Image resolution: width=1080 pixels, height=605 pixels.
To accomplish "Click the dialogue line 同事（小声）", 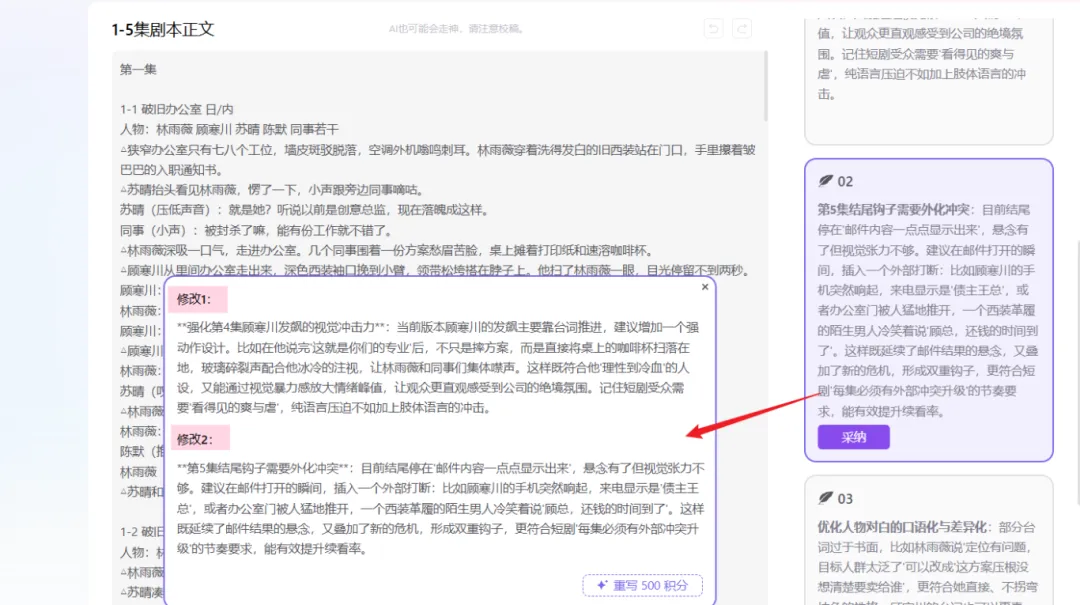I will coord(256,230).
